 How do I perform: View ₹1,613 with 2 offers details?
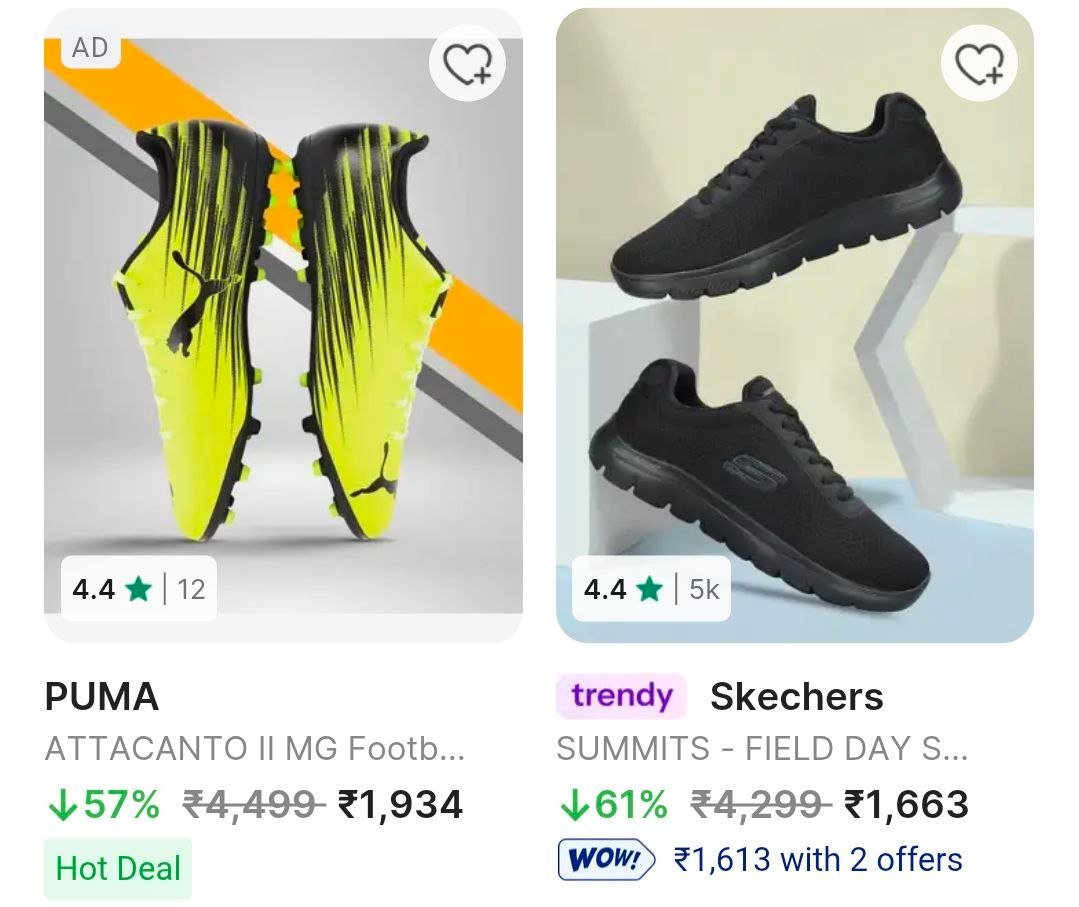point(818,859)
